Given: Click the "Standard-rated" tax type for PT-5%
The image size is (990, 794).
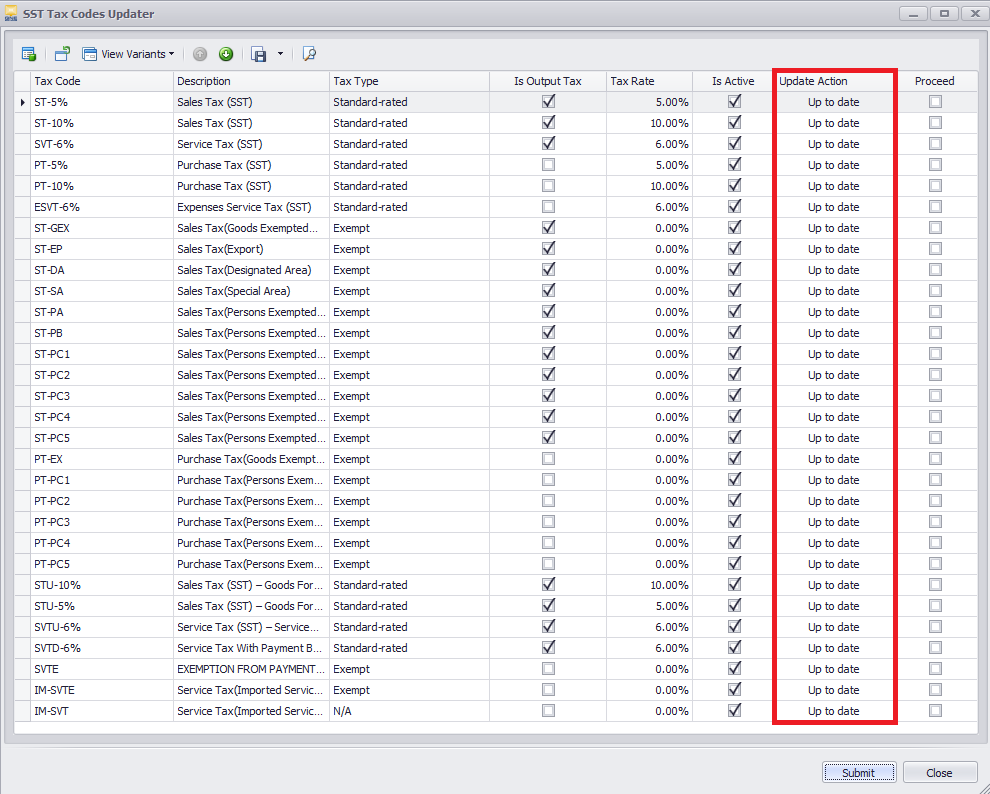Looking at the screenshot, I should pyautogui.click(x=409, y=165).
